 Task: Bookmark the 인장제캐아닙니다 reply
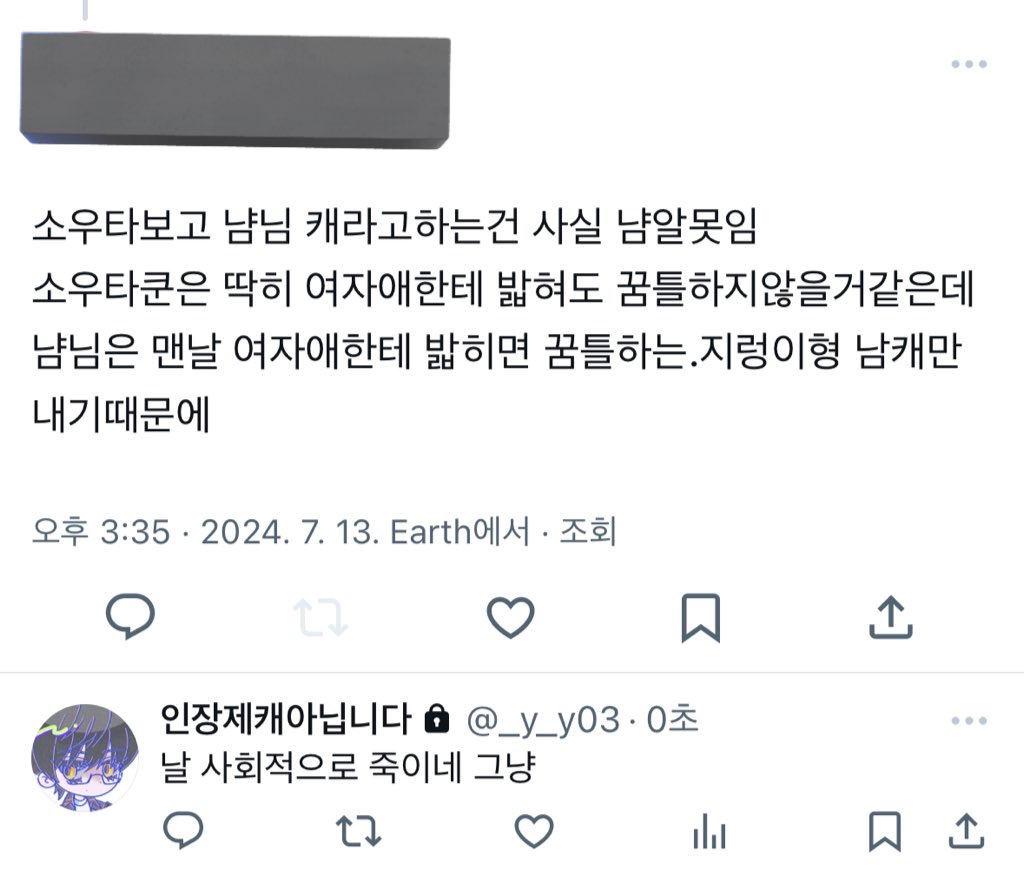(885, 831)
